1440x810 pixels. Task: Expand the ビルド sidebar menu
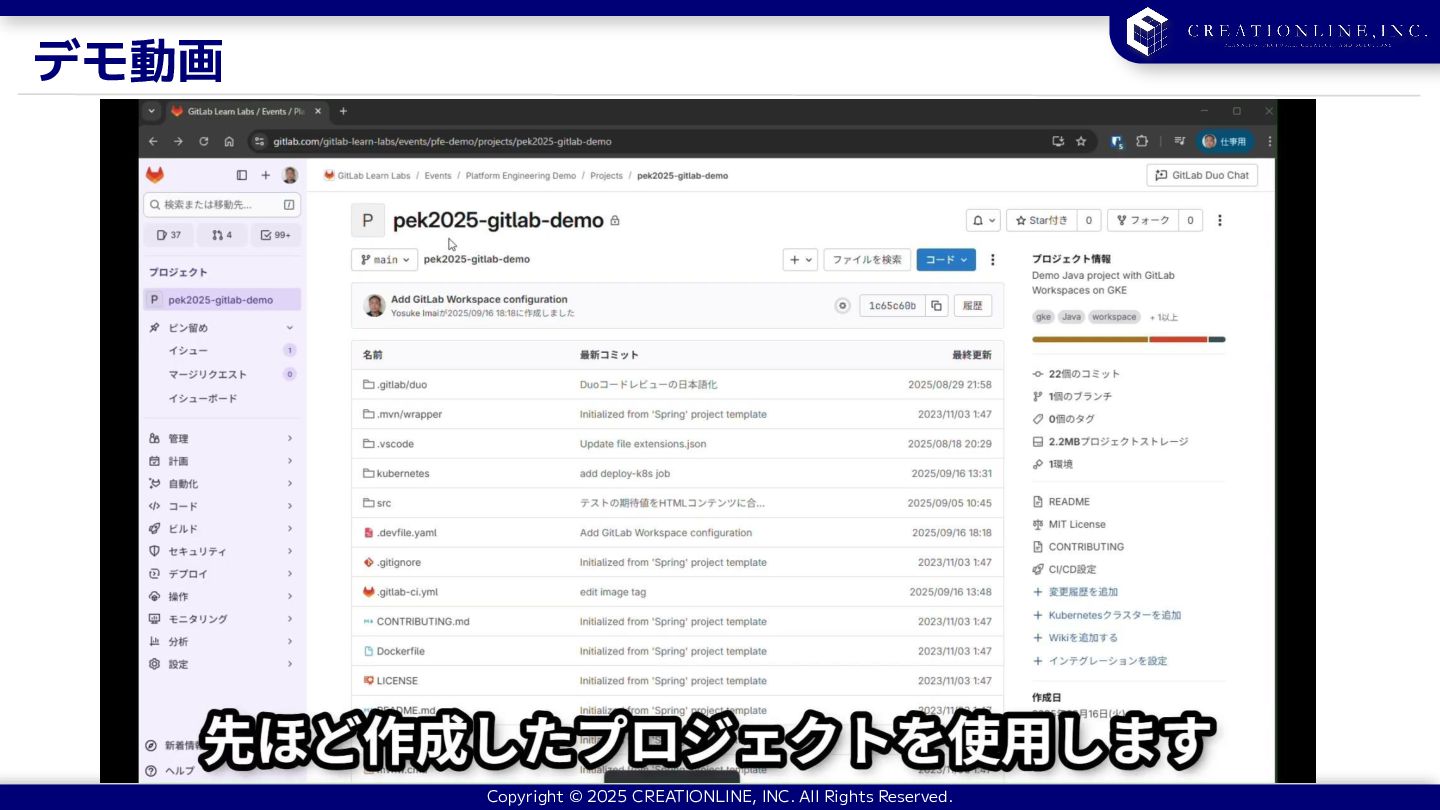point(223,528)
